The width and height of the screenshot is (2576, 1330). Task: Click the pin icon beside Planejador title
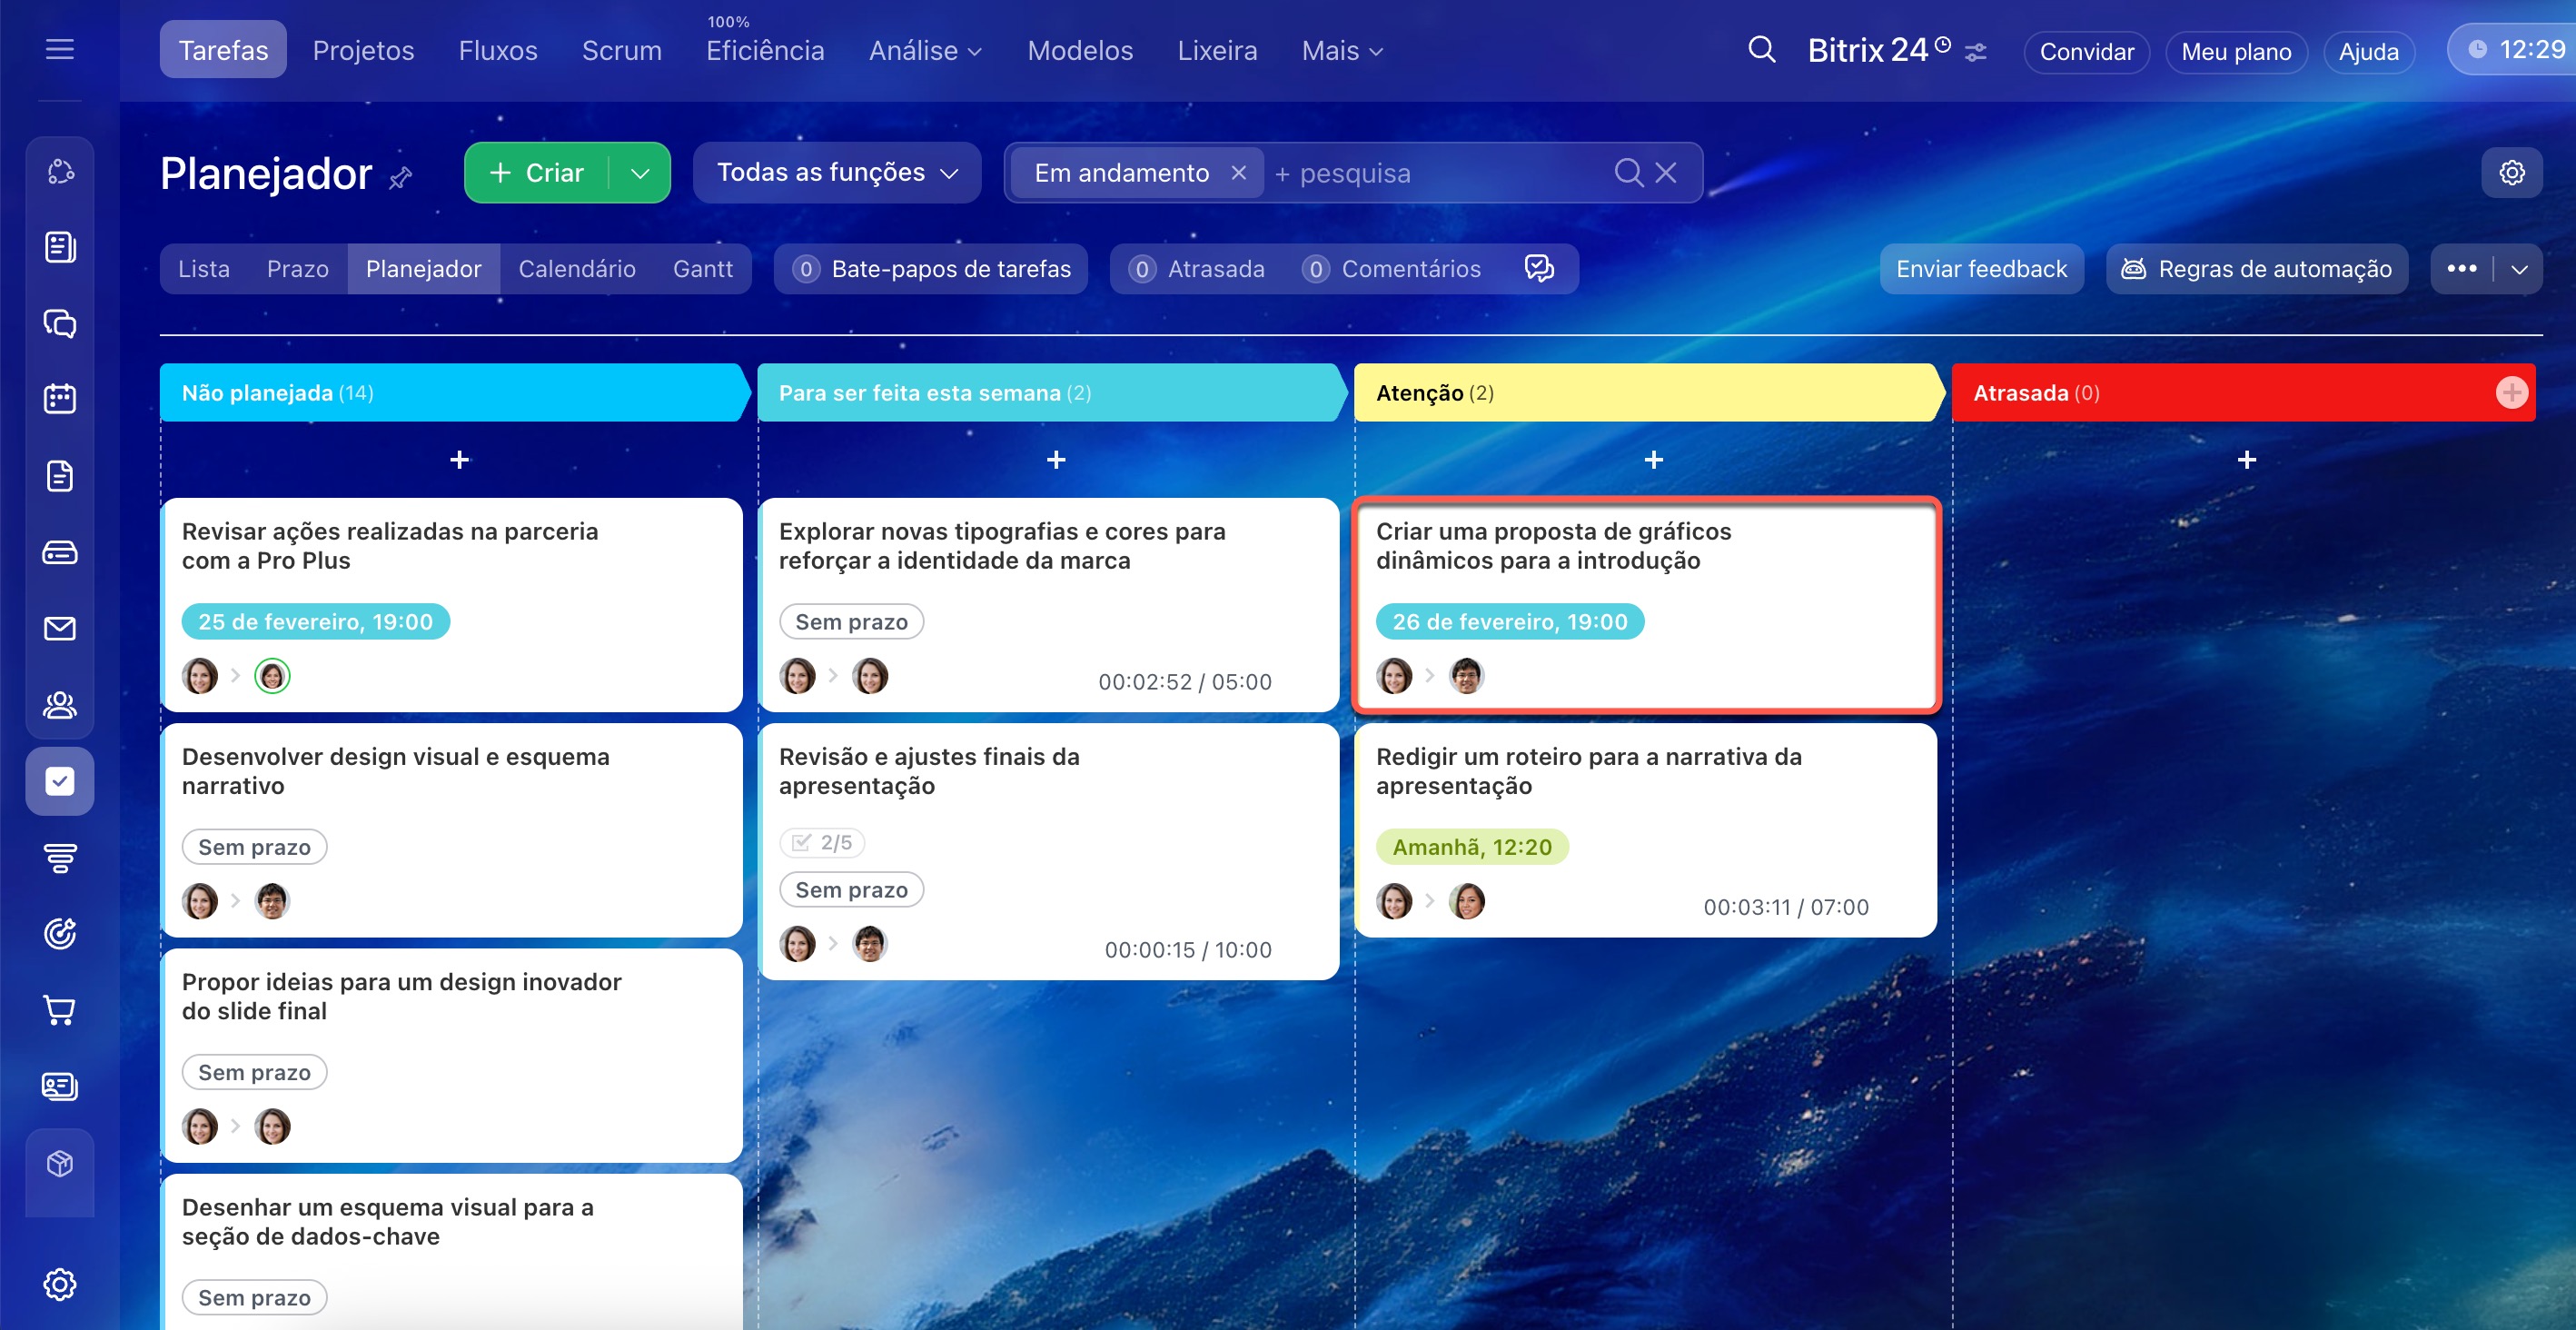point(401,178)
